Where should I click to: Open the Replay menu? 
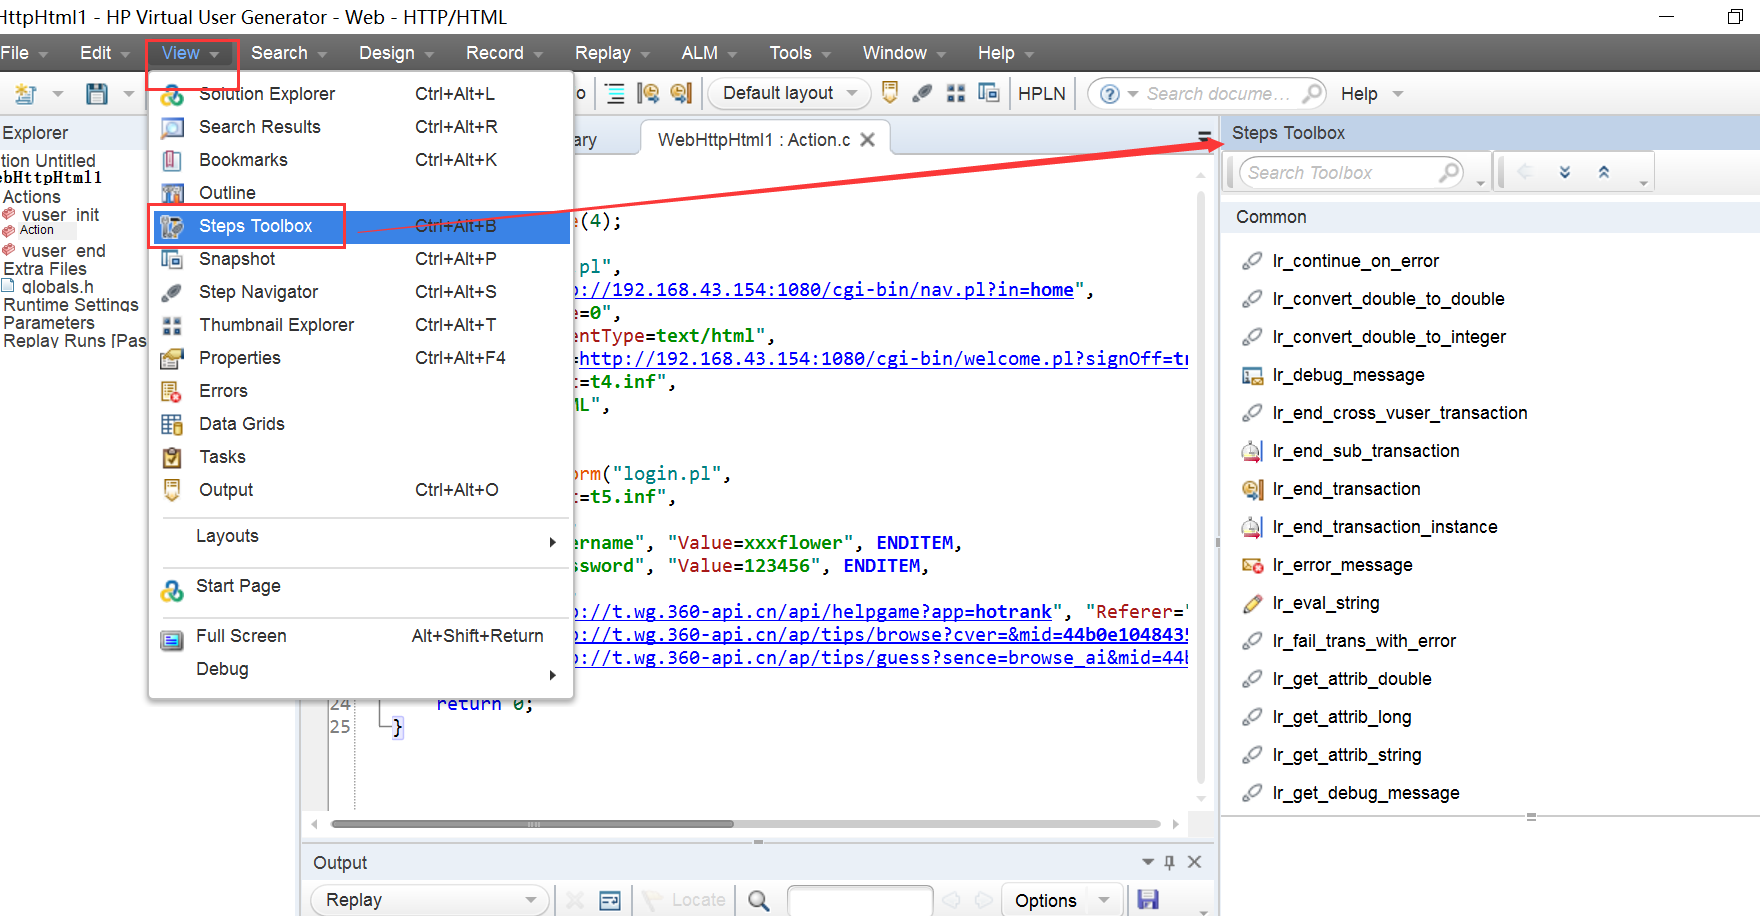click(x=612, y=53)
